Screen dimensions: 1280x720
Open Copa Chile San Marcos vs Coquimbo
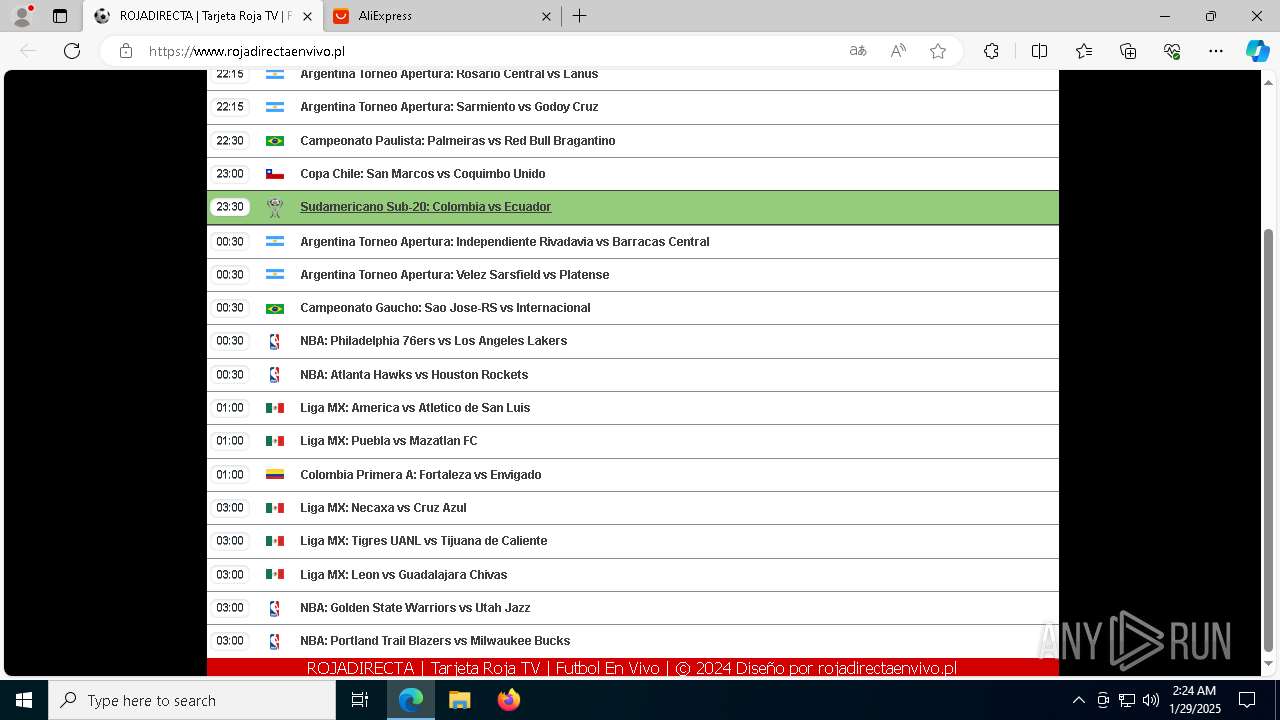[x=423, y=174]
